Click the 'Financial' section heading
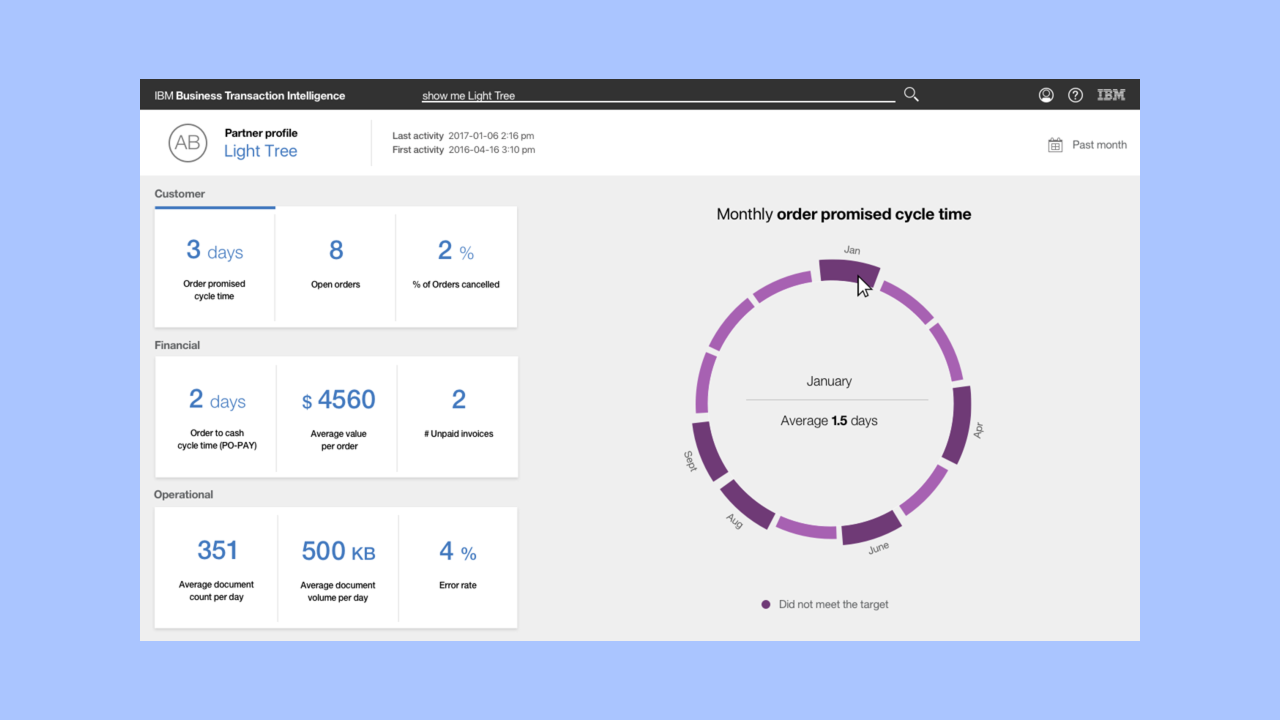 point(177,345)
